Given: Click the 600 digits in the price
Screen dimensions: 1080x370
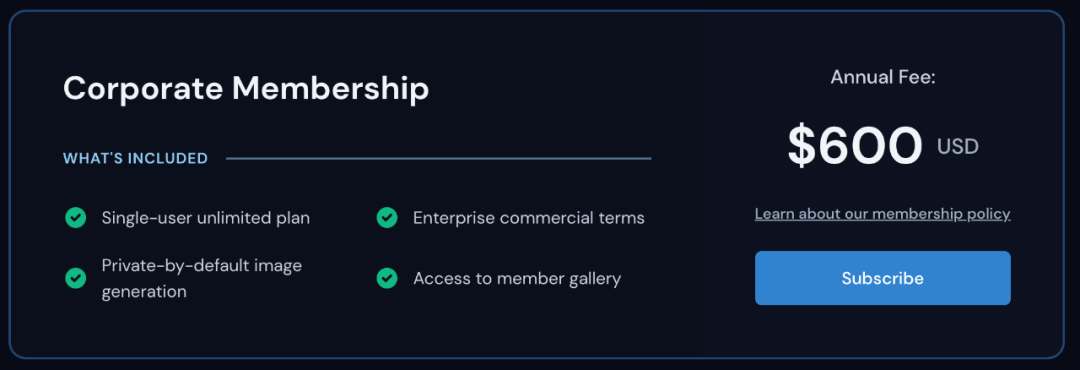Looking at the screenshot, I should pos(871,146).
